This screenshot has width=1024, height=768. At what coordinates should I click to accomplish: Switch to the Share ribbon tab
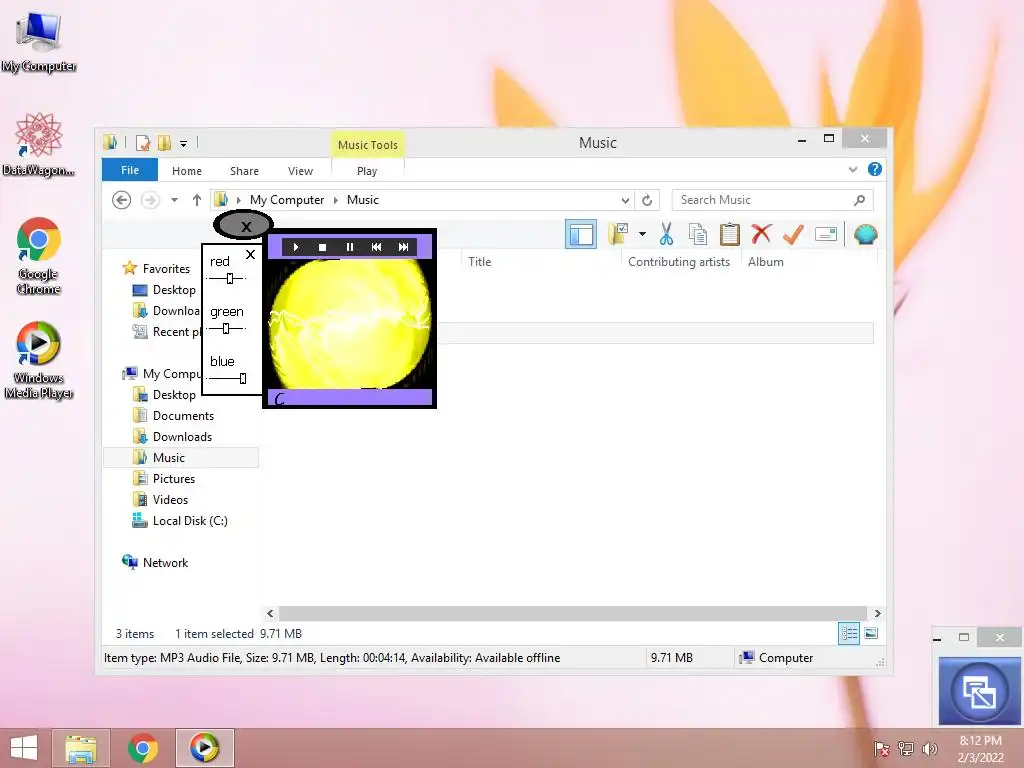[244, 170]
